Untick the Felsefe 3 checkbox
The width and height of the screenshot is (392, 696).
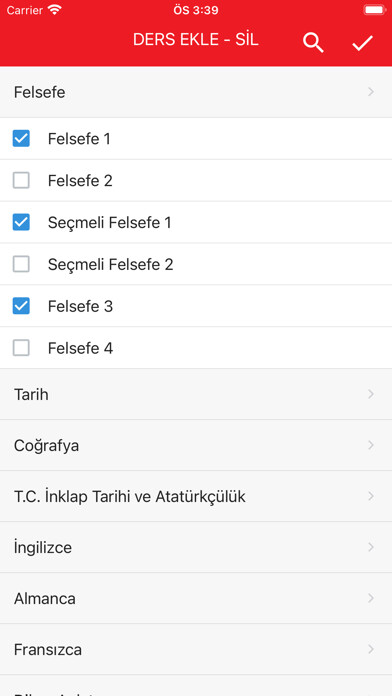pyautogui.click(x=21, y=306)
